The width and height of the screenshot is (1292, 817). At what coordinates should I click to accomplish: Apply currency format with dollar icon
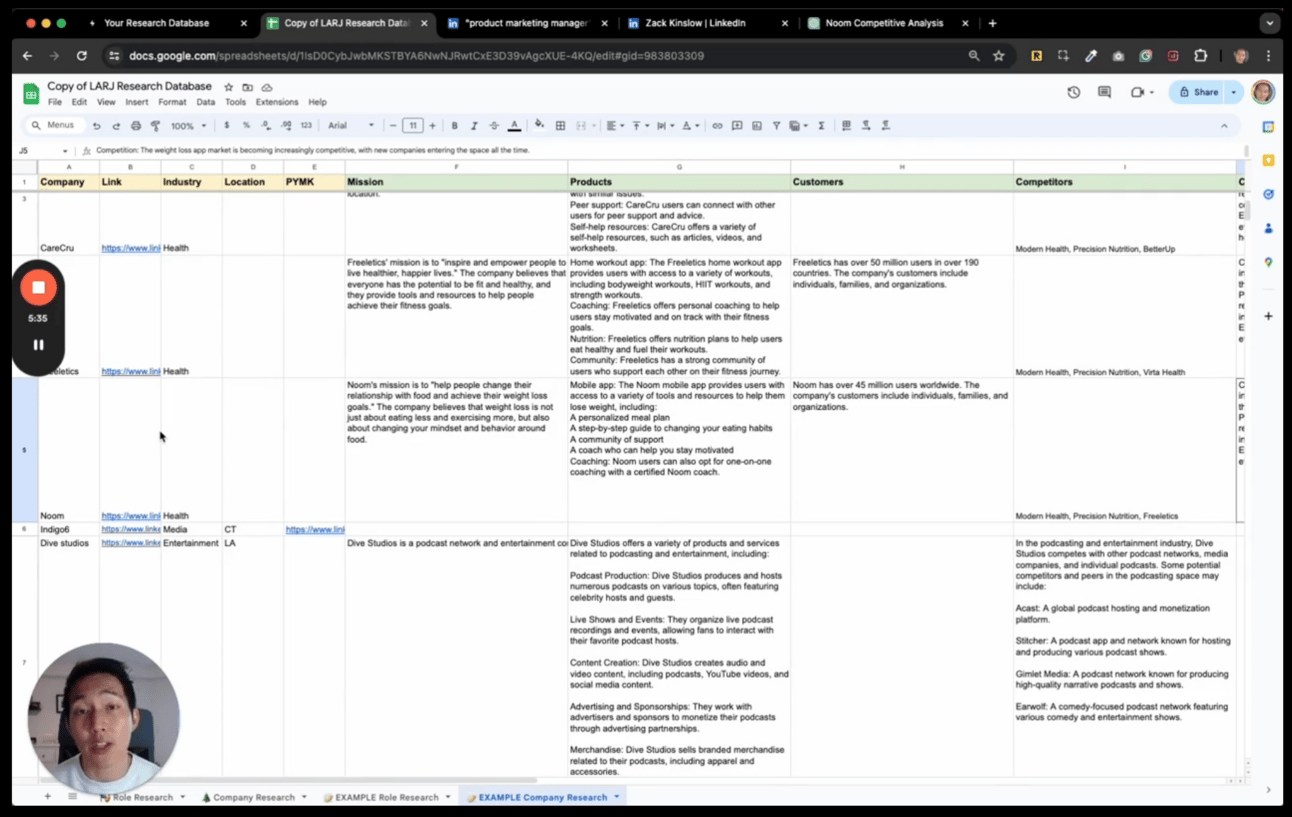227,126
